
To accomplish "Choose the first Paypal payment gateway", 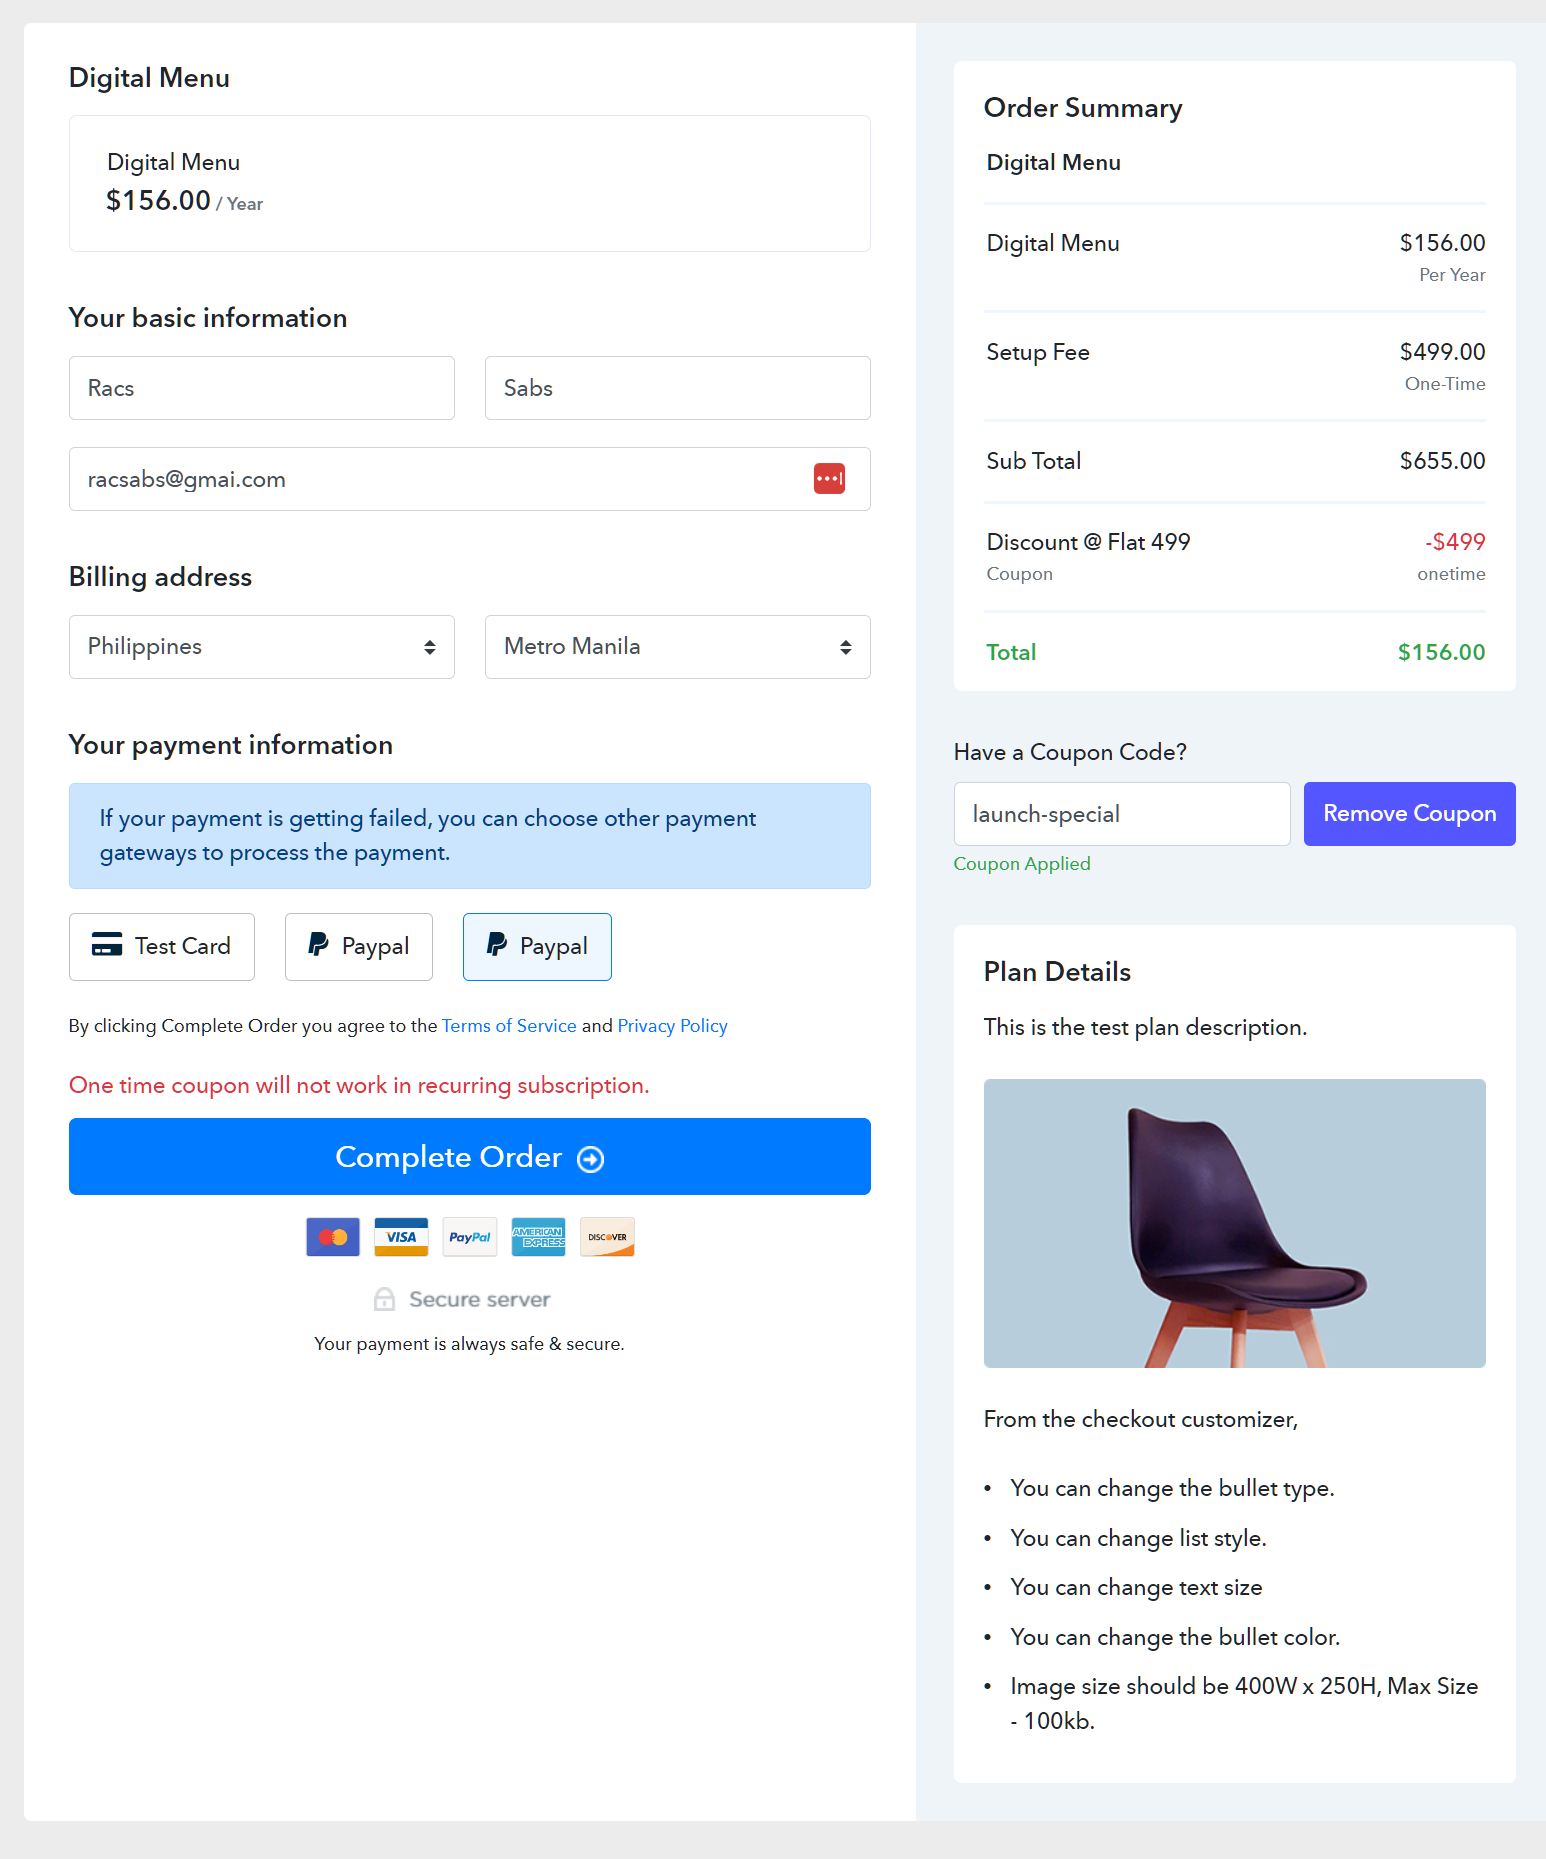I will click(x=359, y=947).
